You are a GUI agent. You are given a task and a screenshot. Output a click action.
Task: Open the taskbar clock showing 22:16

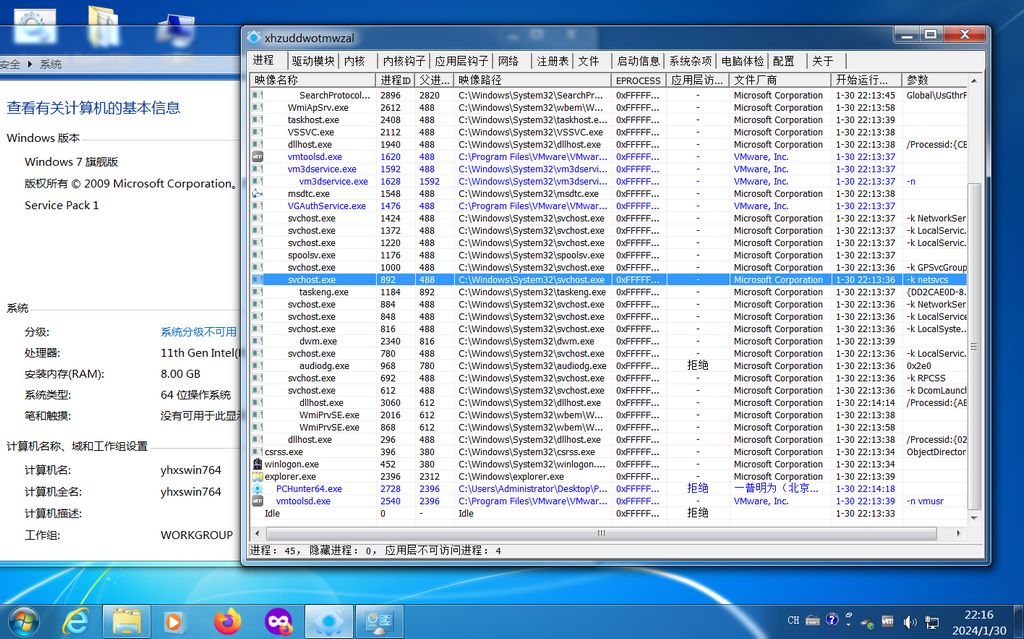click(979, 622)
